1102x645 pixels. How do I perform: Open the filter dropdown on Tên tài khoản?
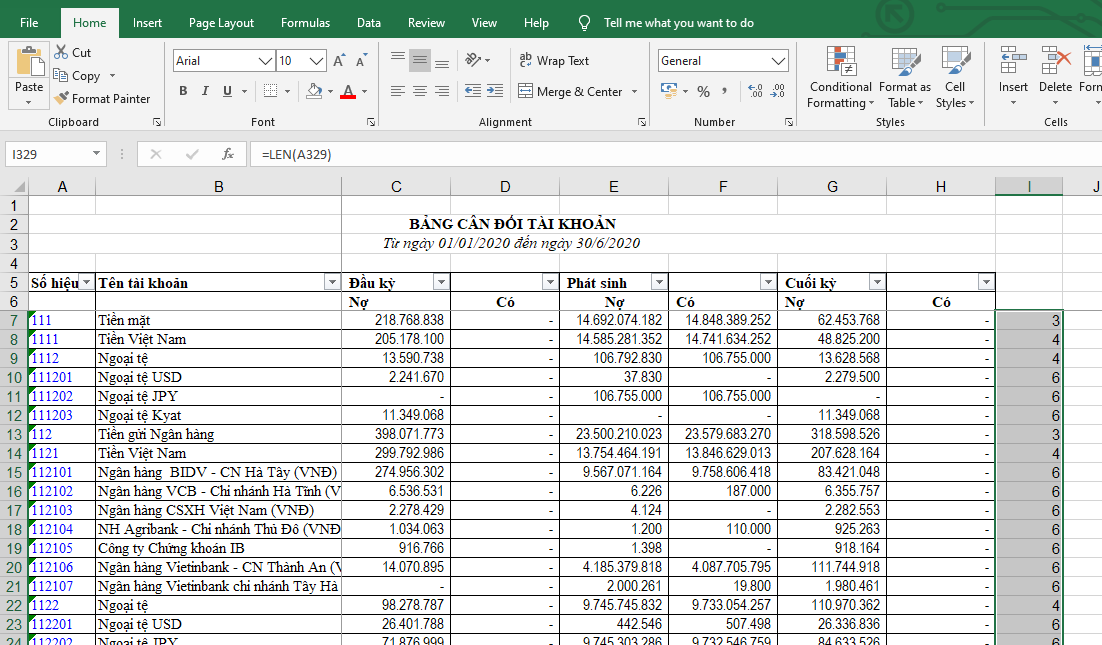(x=330, y=283)
